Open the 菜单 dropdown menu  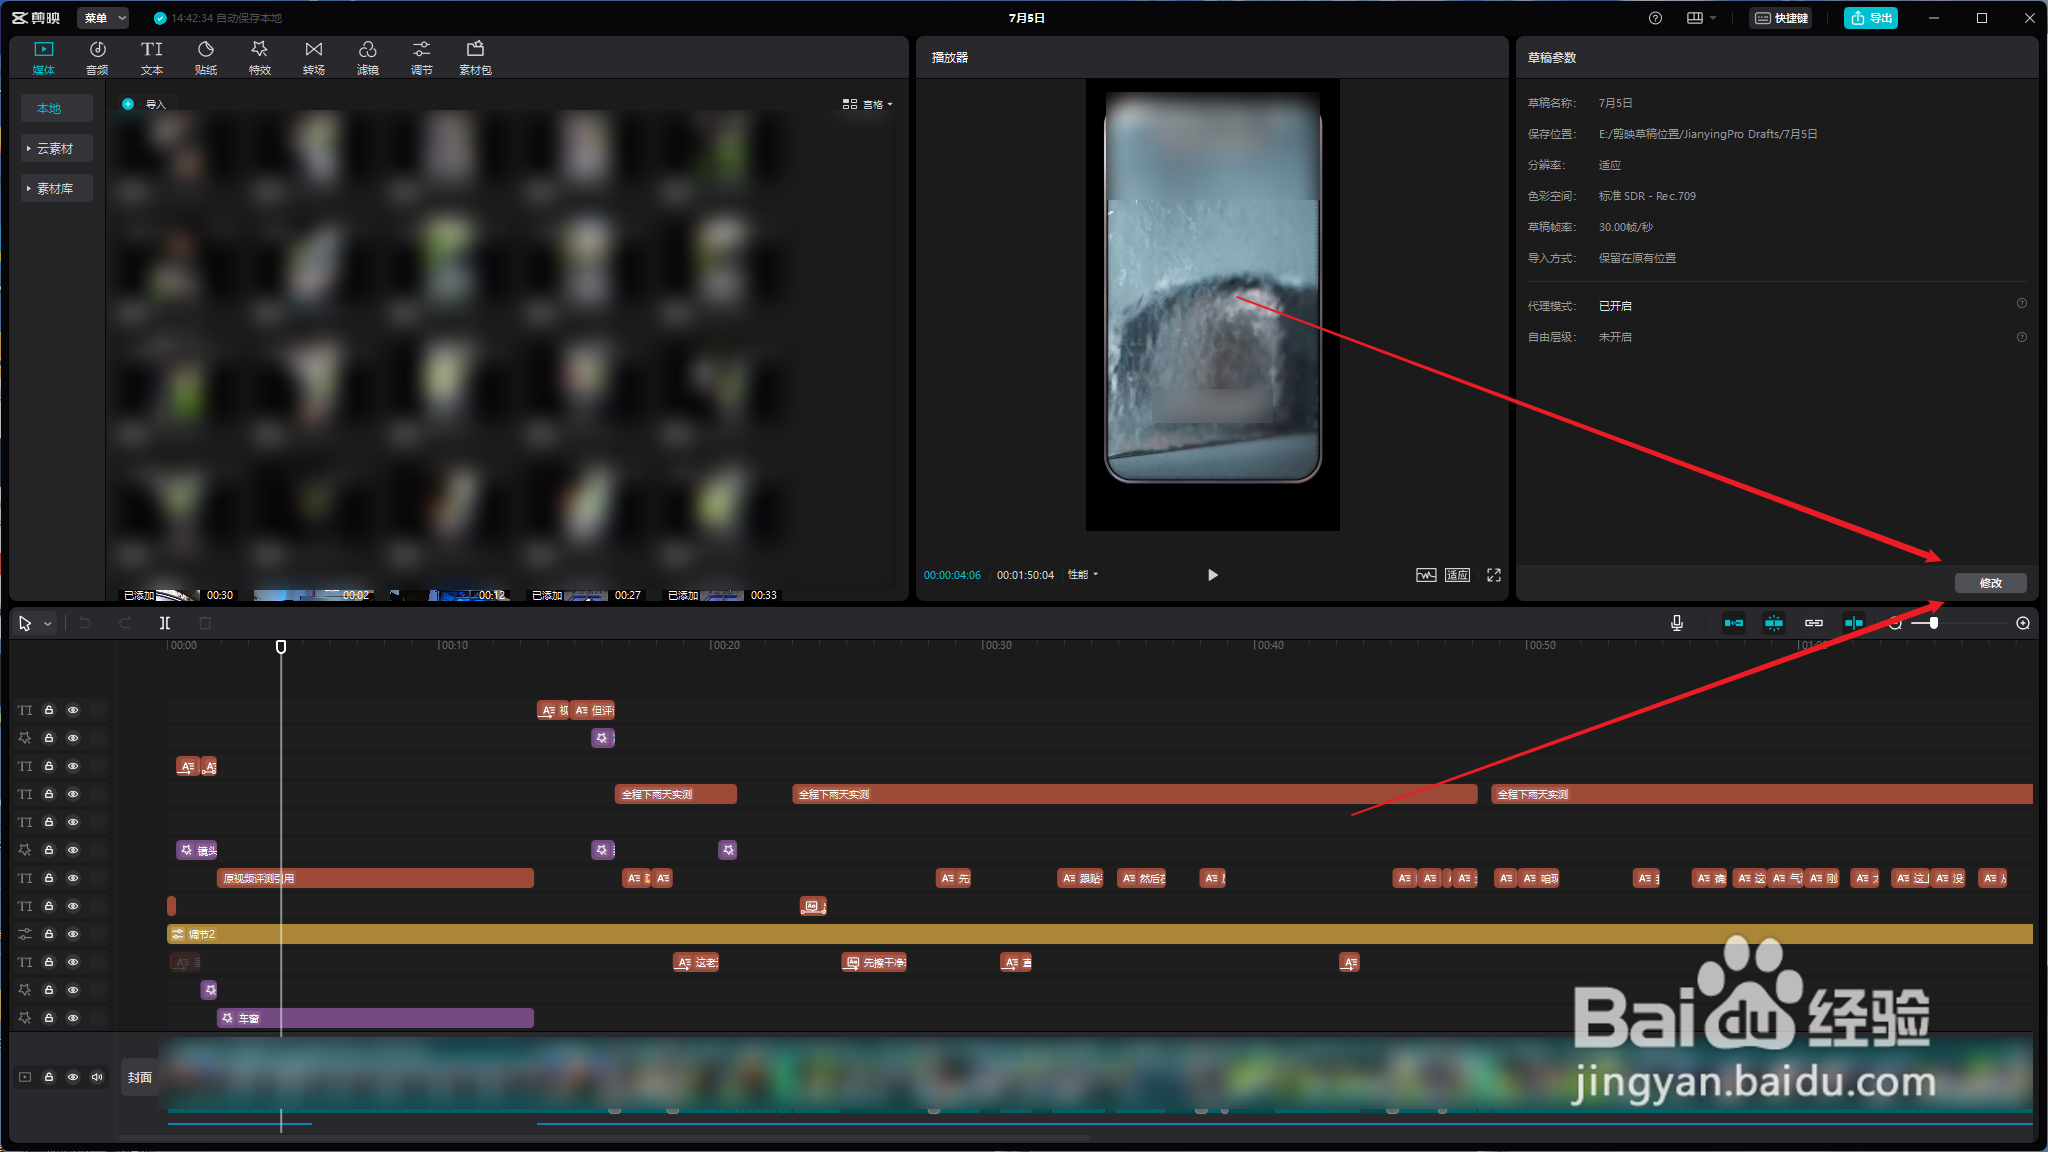[x=104, y=18]
